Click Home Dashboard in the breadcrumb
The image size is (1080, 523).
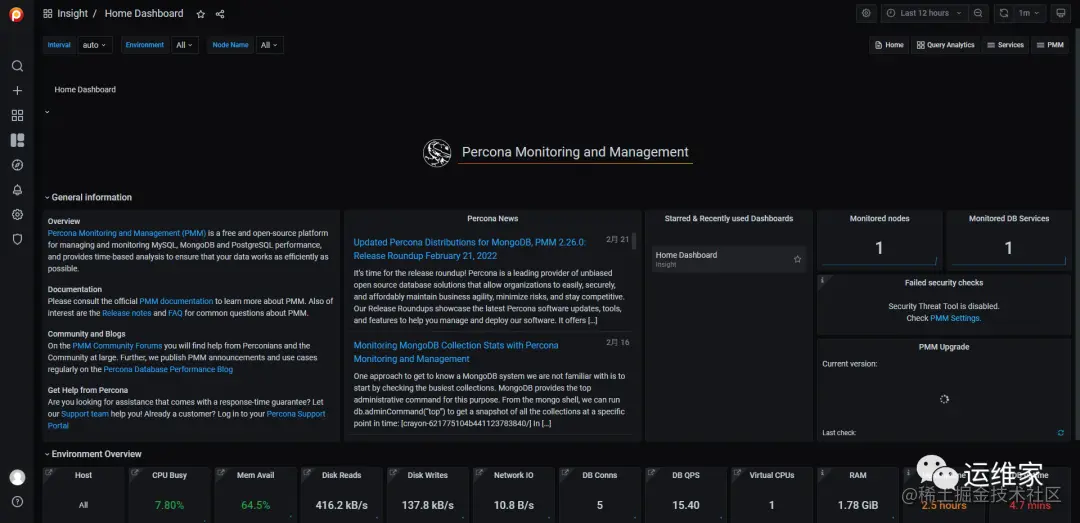[x=144, y=14]
